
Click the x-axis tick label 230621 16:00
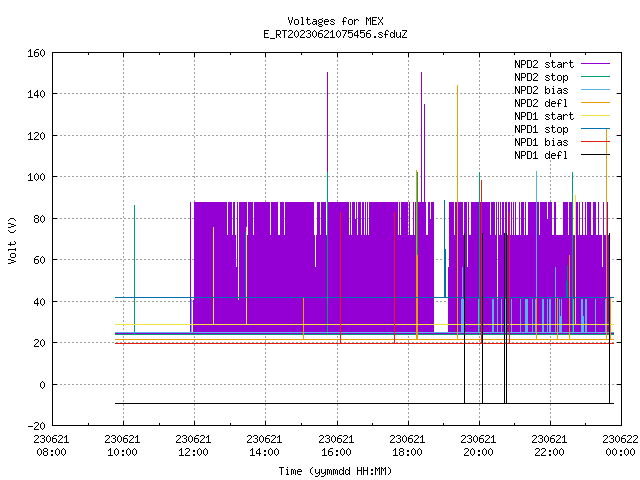coord(336,446)
